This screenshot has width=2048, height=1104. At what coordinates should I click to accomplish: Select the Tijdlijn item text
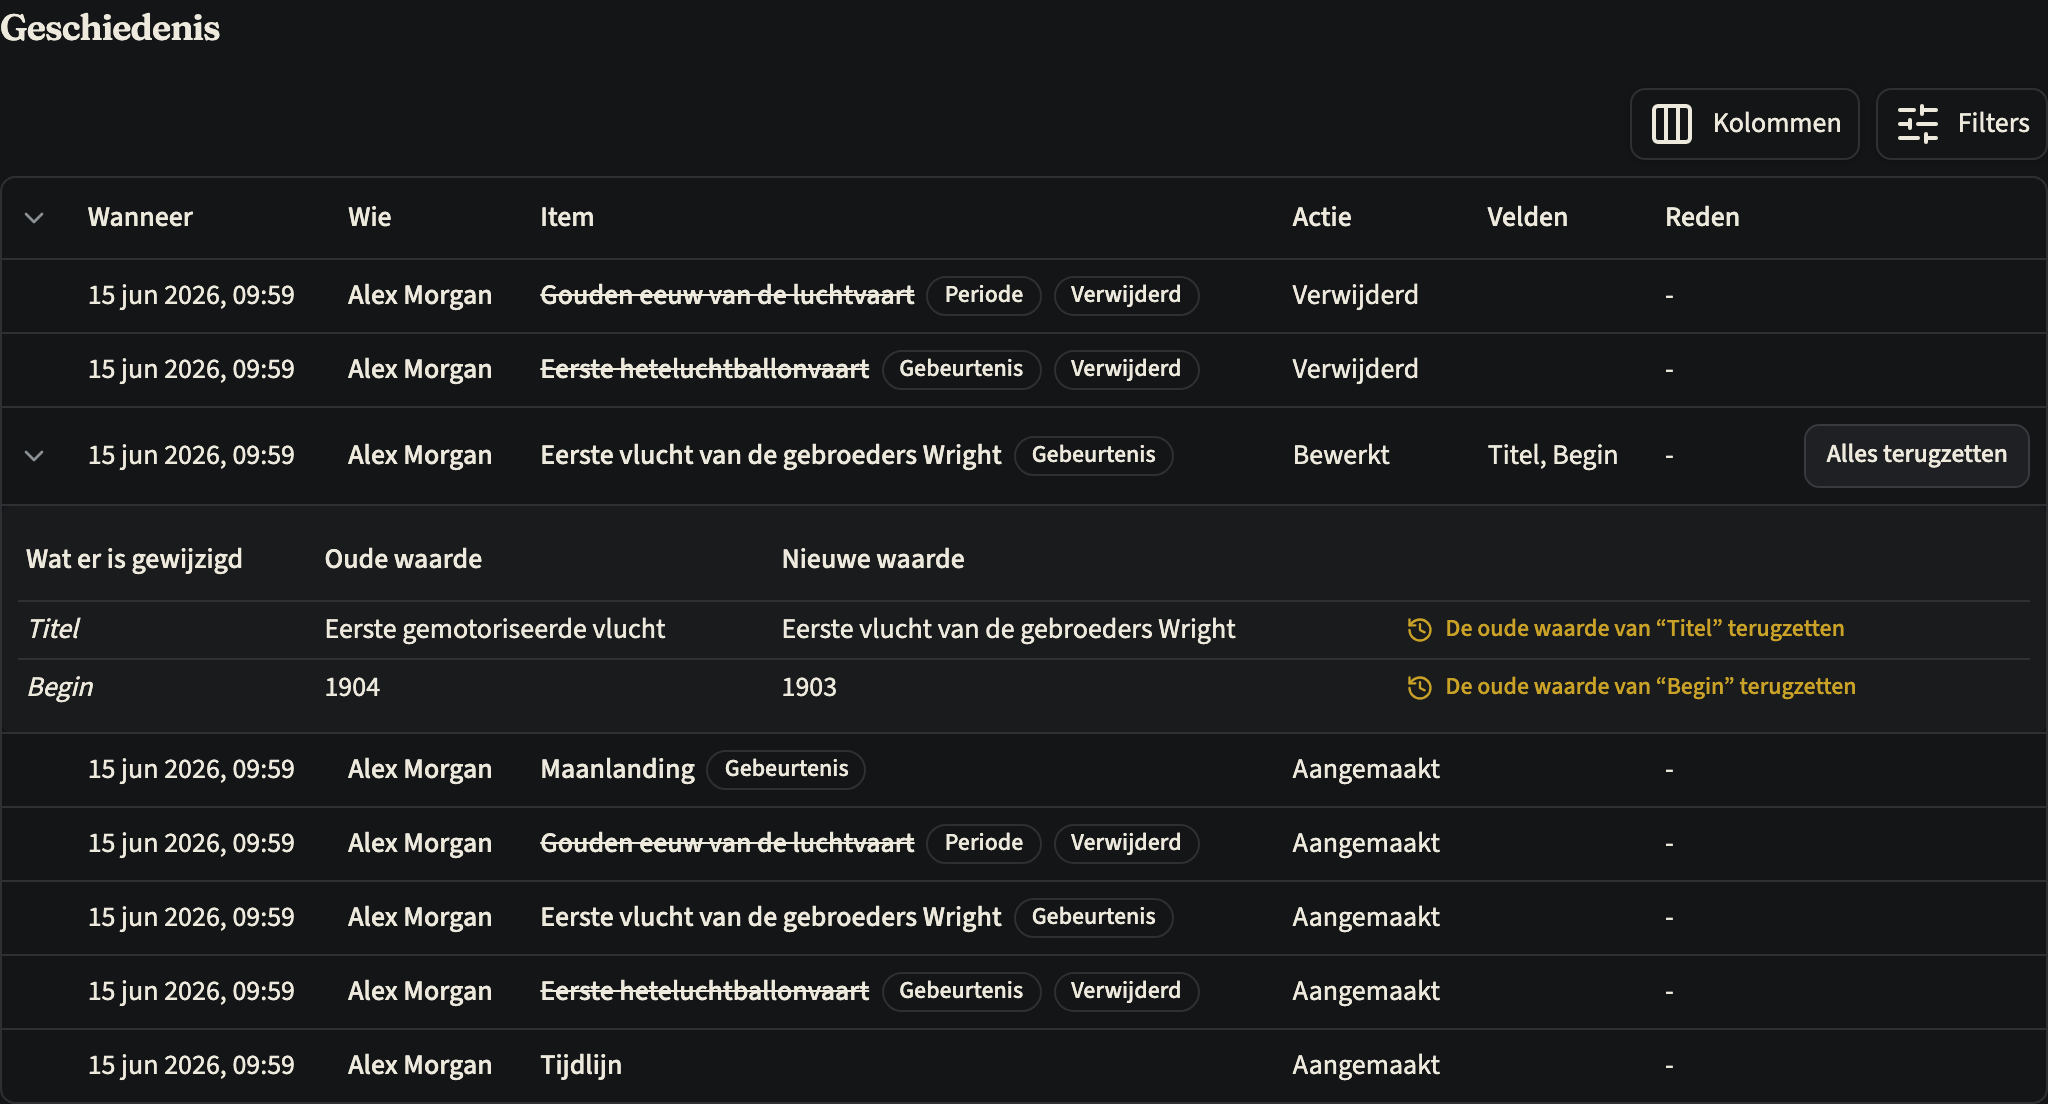coord(581,1065)
